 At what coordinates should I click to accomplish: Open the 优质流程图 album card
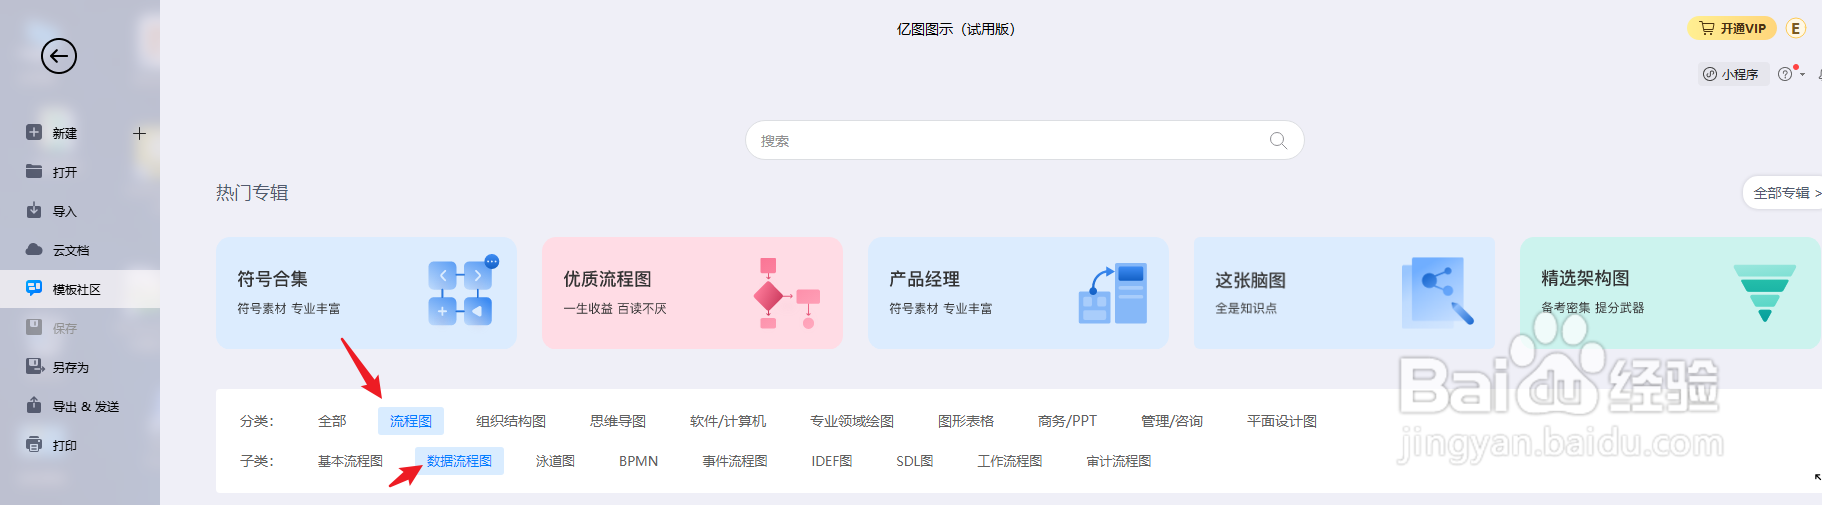coord(692,293)
